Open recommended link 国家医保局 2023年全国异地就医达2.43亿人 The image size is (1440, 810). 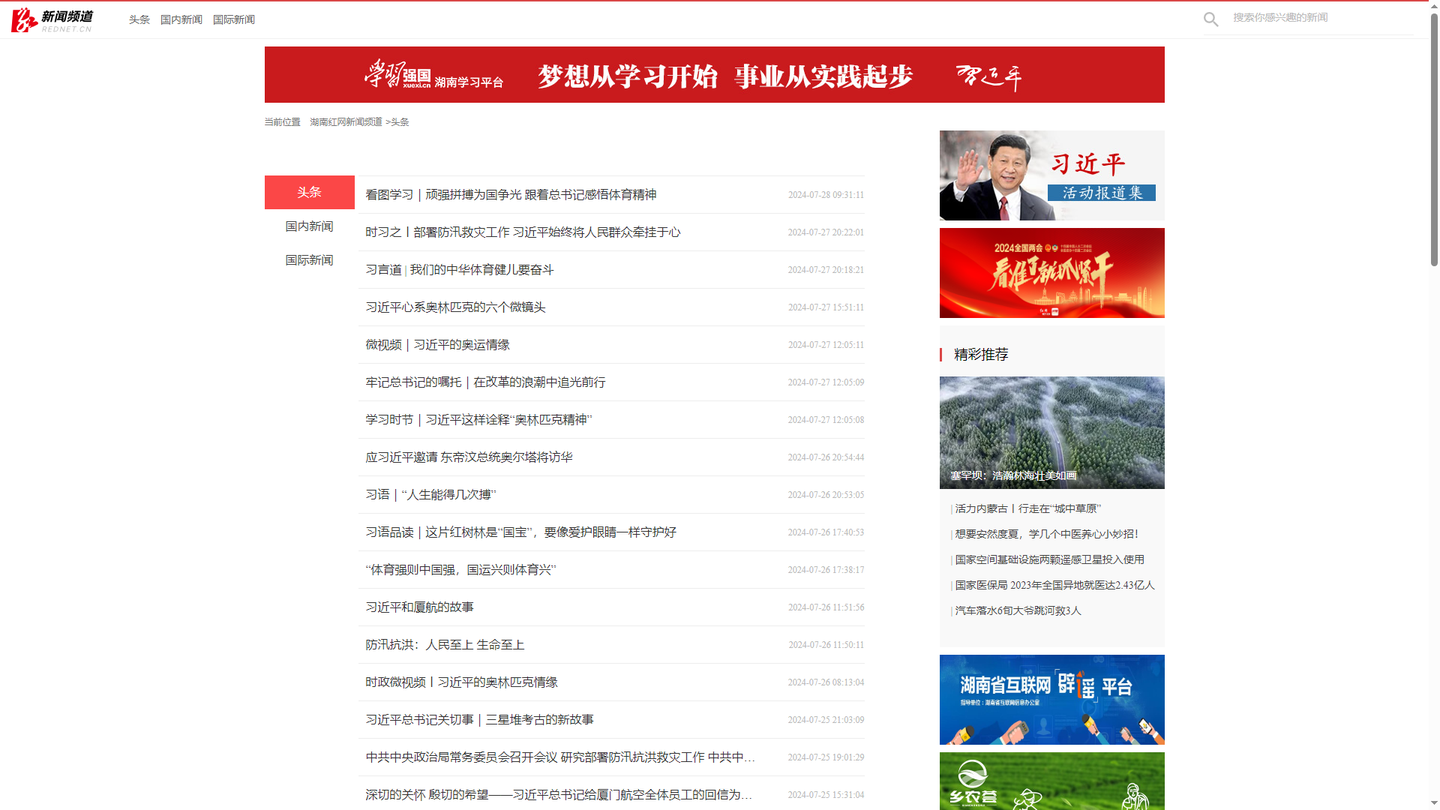[1055, 585]
